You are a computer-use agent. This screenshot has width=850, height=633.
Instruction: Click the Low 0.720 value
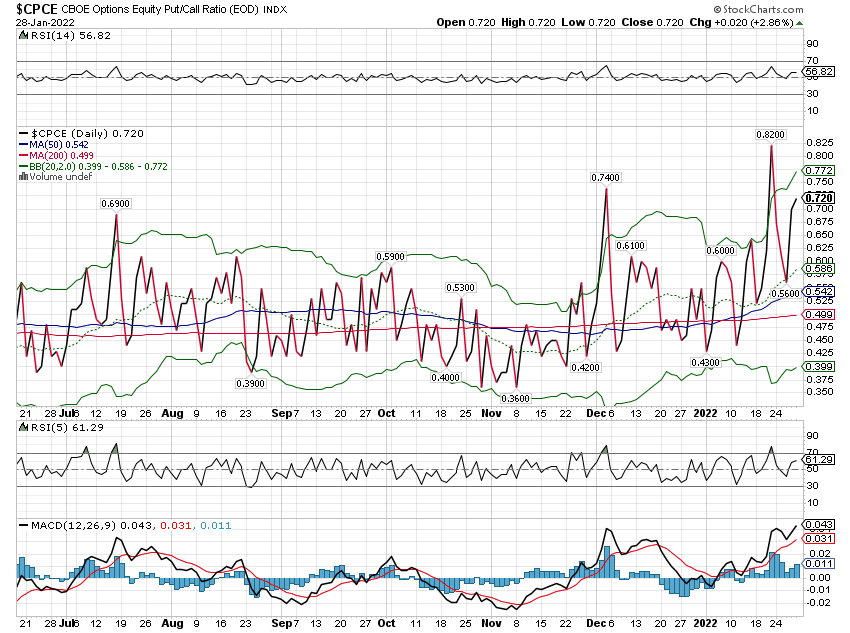point(588,22)
